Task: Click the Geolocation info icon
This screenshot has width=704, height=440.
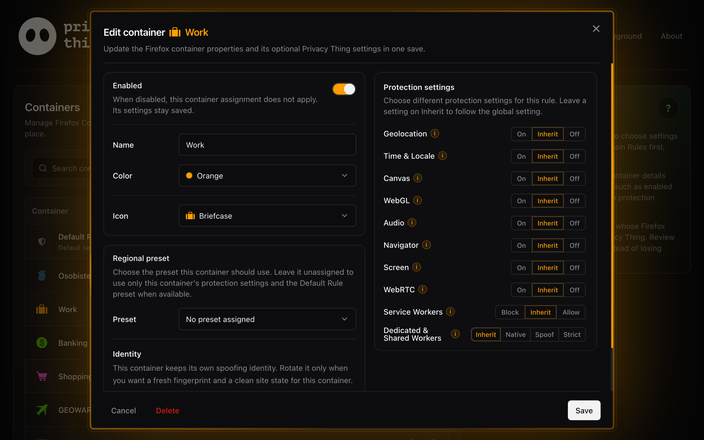Action: click(435, 134)
